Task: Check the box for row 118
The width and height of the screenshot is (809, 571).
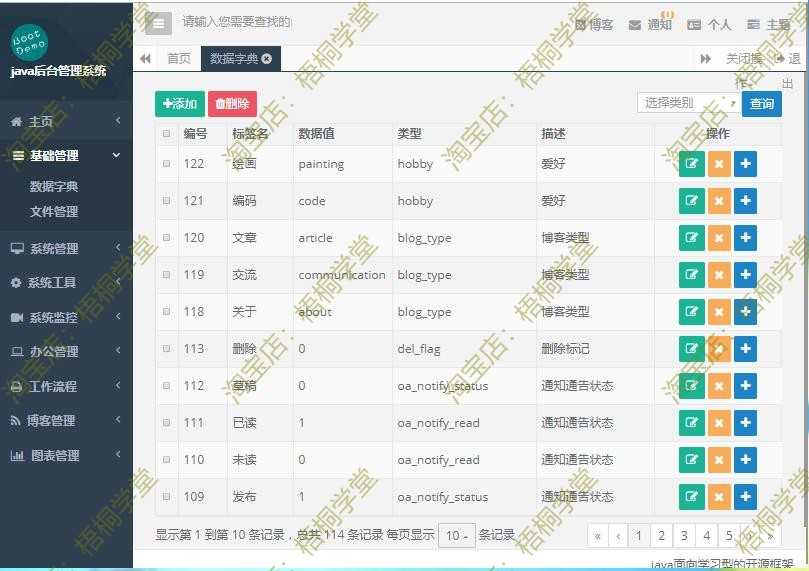Action: tap(166, 312)
